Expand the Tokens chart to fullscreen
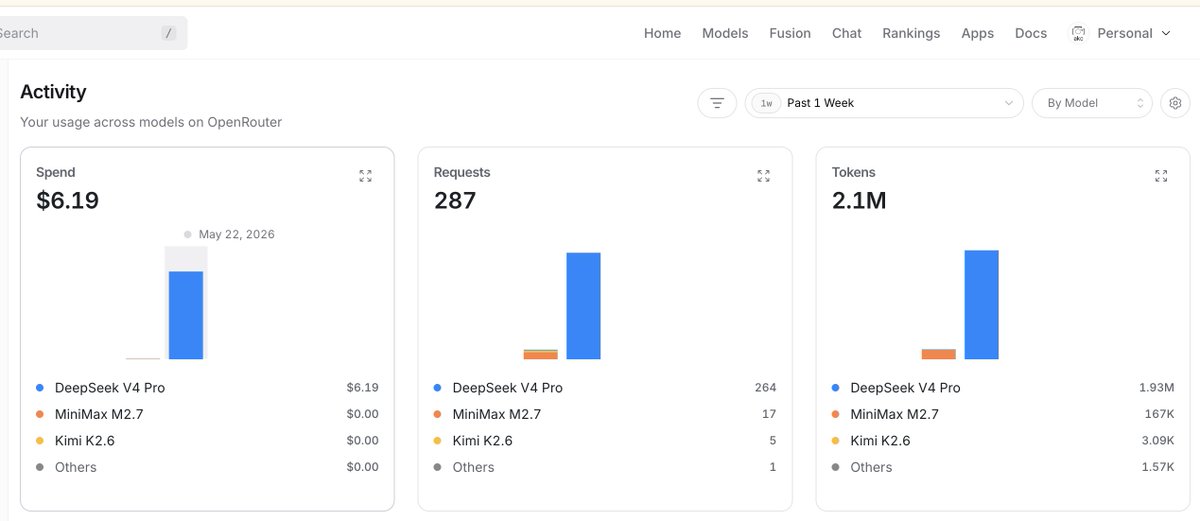 pos(1161,176)
